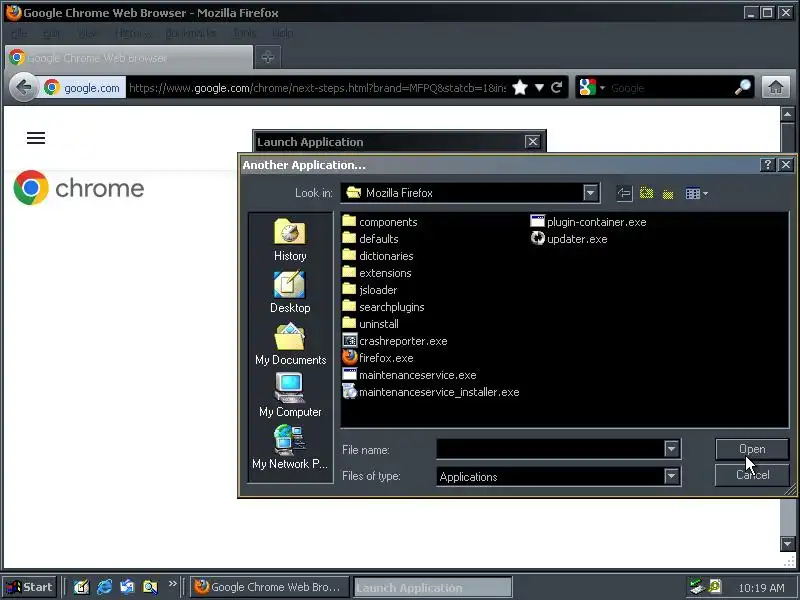The height and width of the screenshot is (600, 800).
Task: Open Firefox home page button
Action: pos(776,88)
